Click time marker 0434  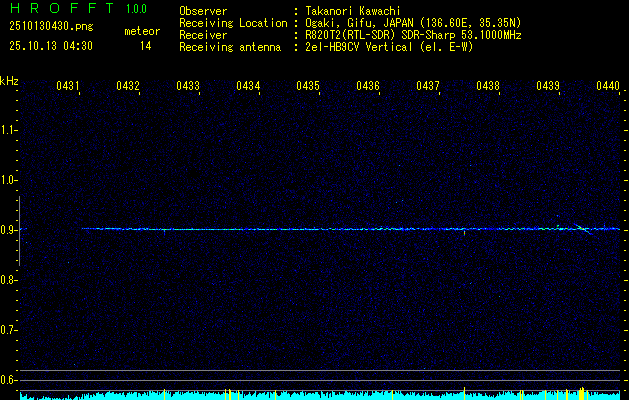pos(248,85)
